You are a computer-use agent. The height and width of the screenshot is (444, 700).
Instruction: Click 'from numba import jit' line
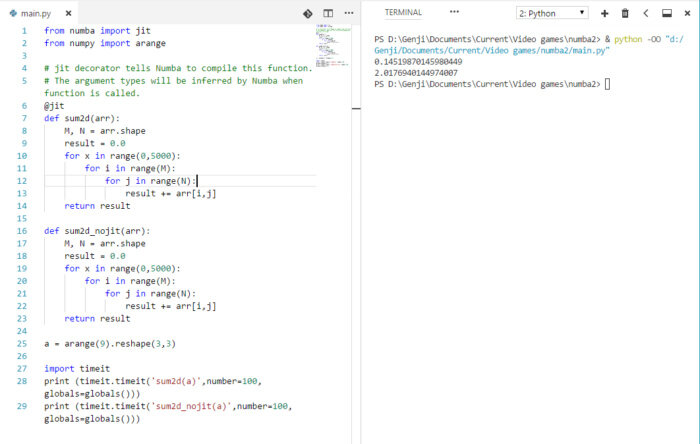pos(97,31)
